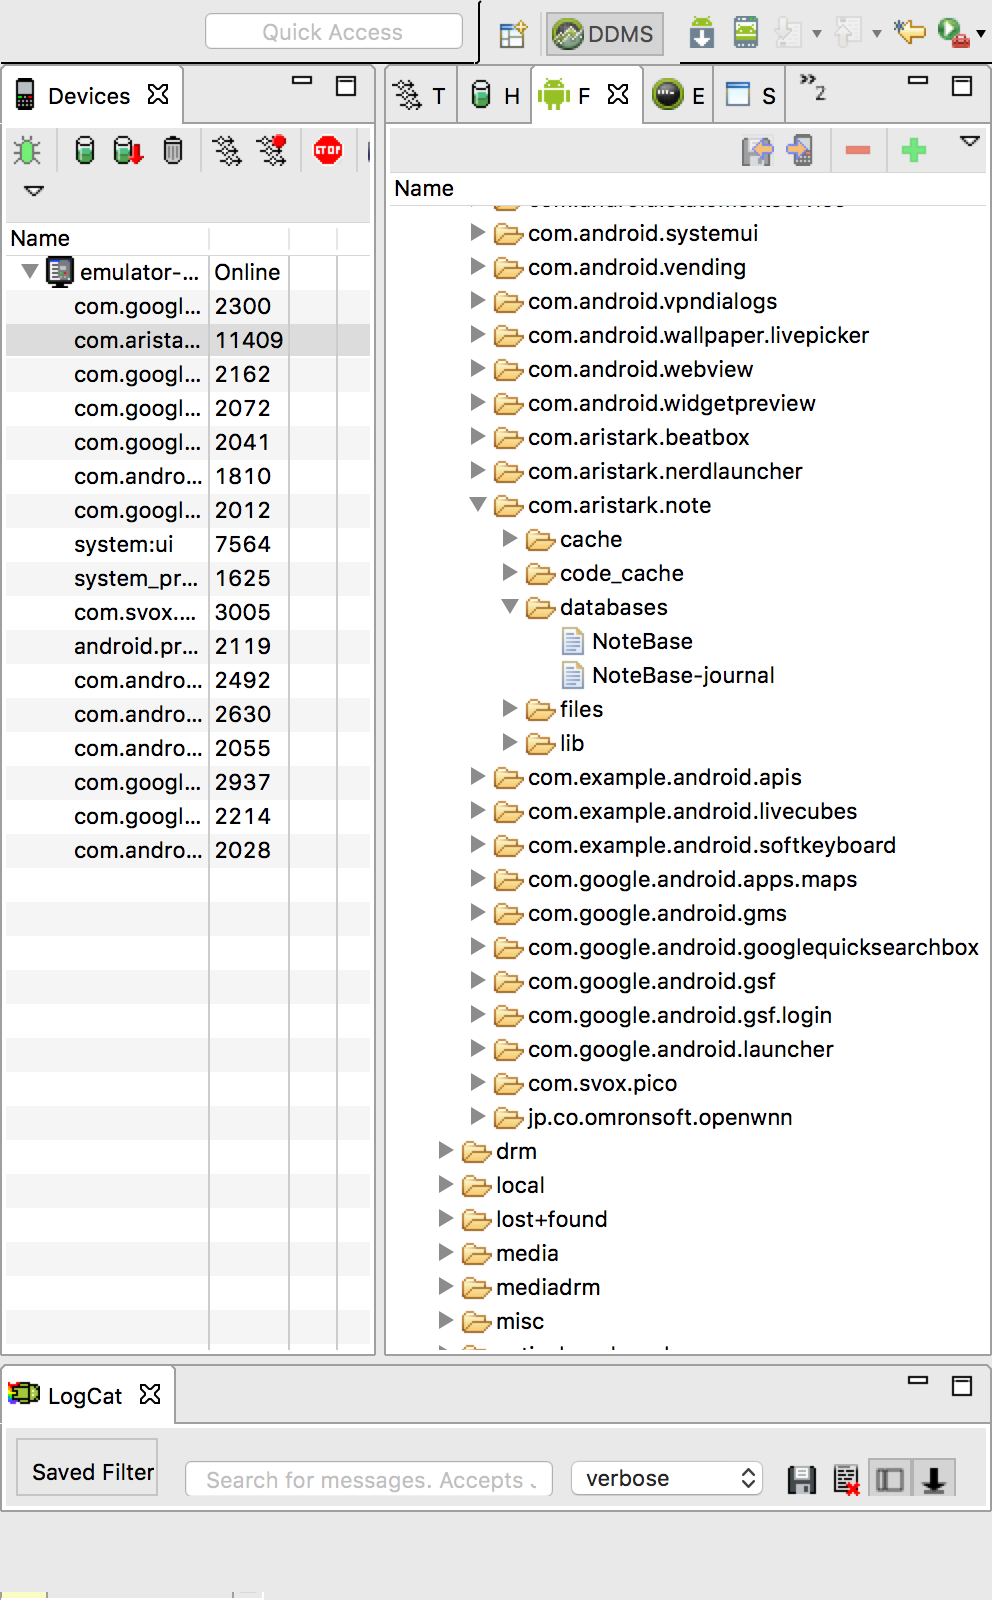This screenshot has height=1600, width=992.
Task: Expand the com.aristark.beatbox folder
Action: click(x=478, y=437)
